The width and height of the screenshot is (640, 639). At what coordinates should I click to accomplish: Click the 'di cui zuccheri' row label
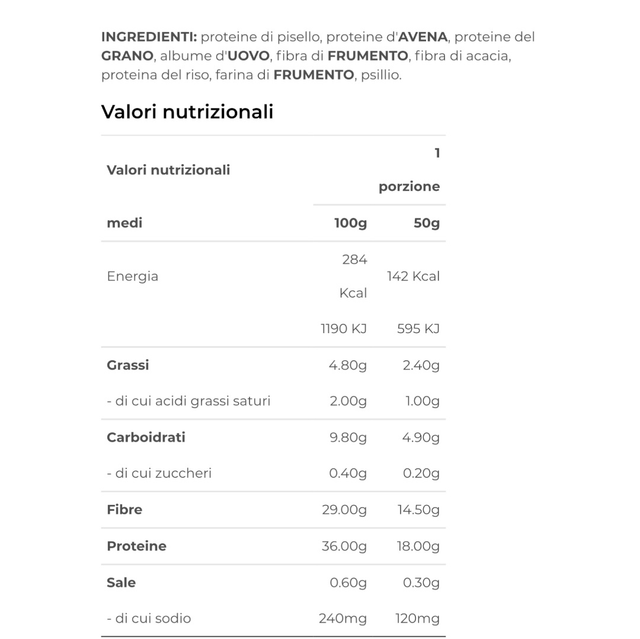pos(159,473)
